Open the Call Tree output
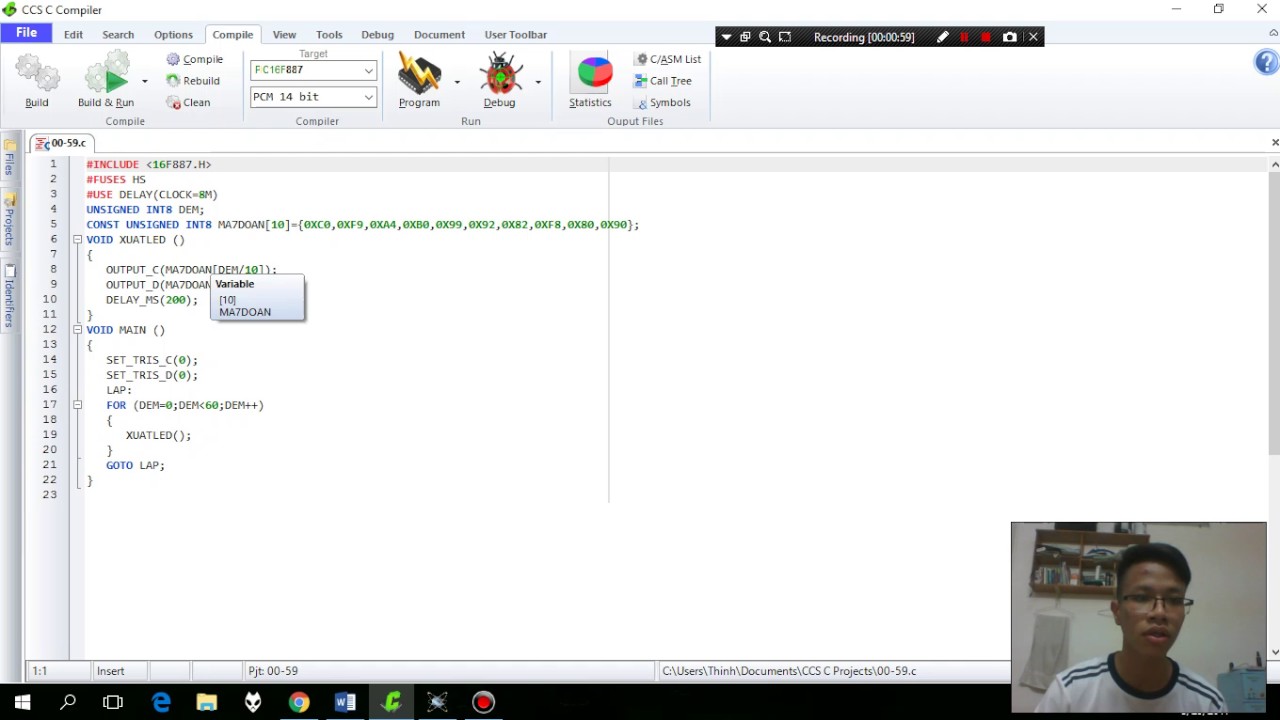The height and width of the screenshot is (720, 1280). click(x=663, y=81)
